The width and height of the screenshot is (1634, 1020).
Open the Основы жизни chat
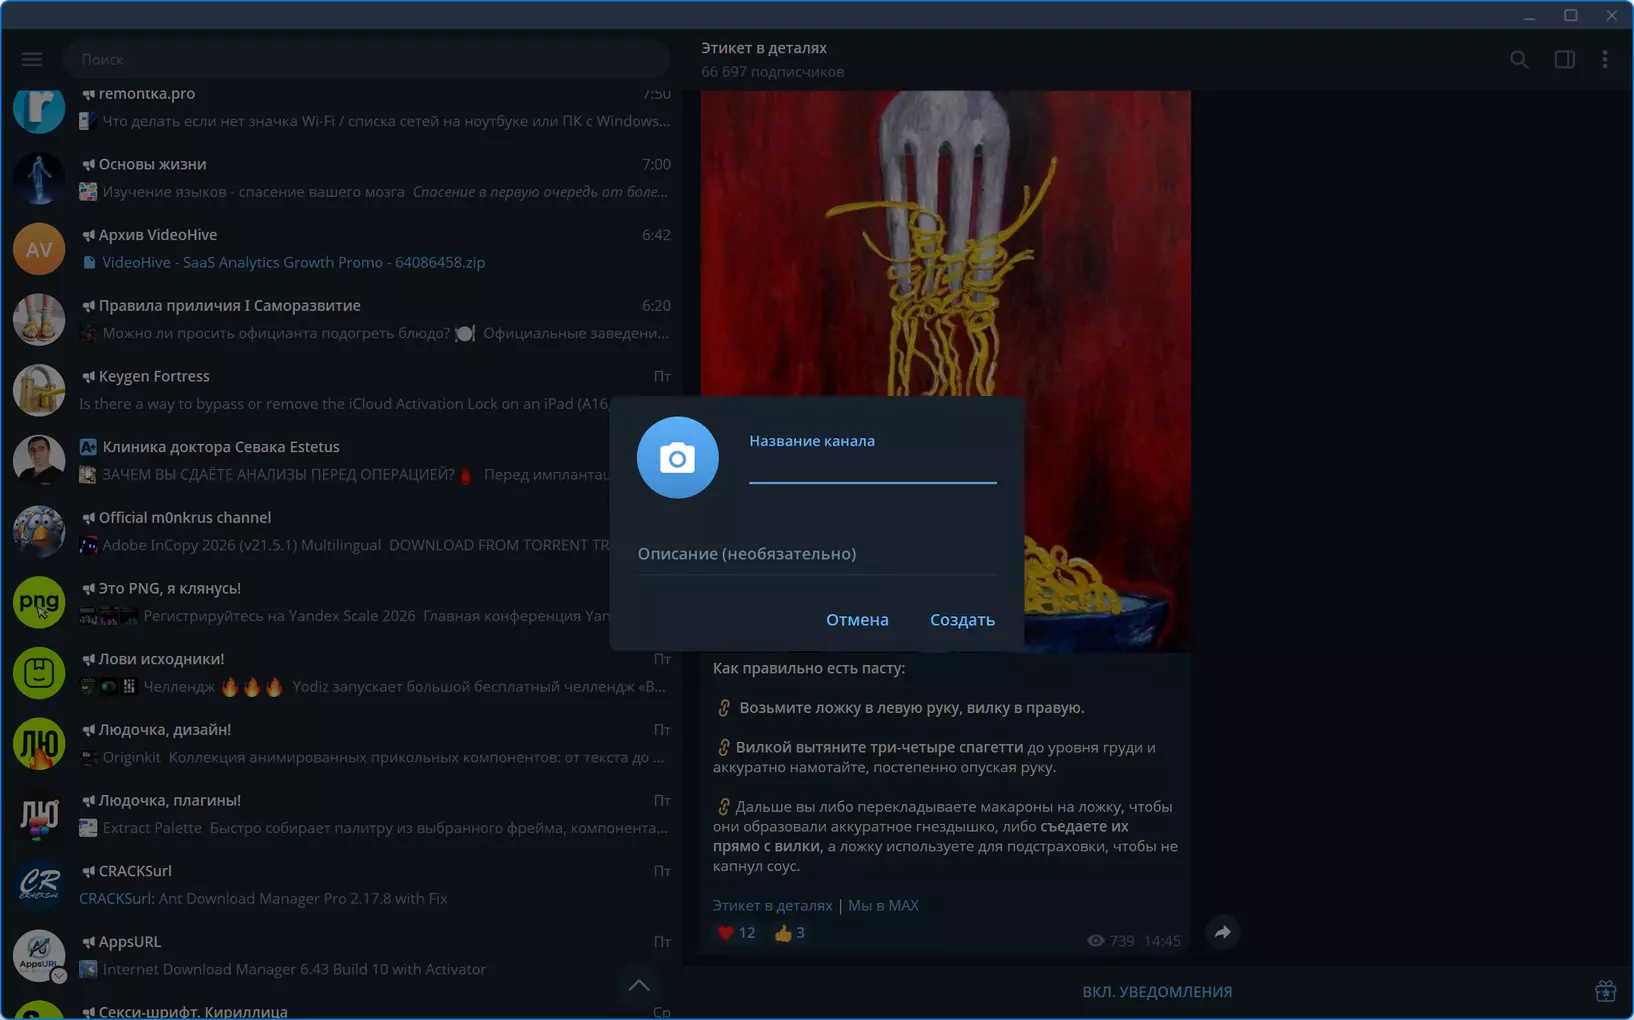341,178
